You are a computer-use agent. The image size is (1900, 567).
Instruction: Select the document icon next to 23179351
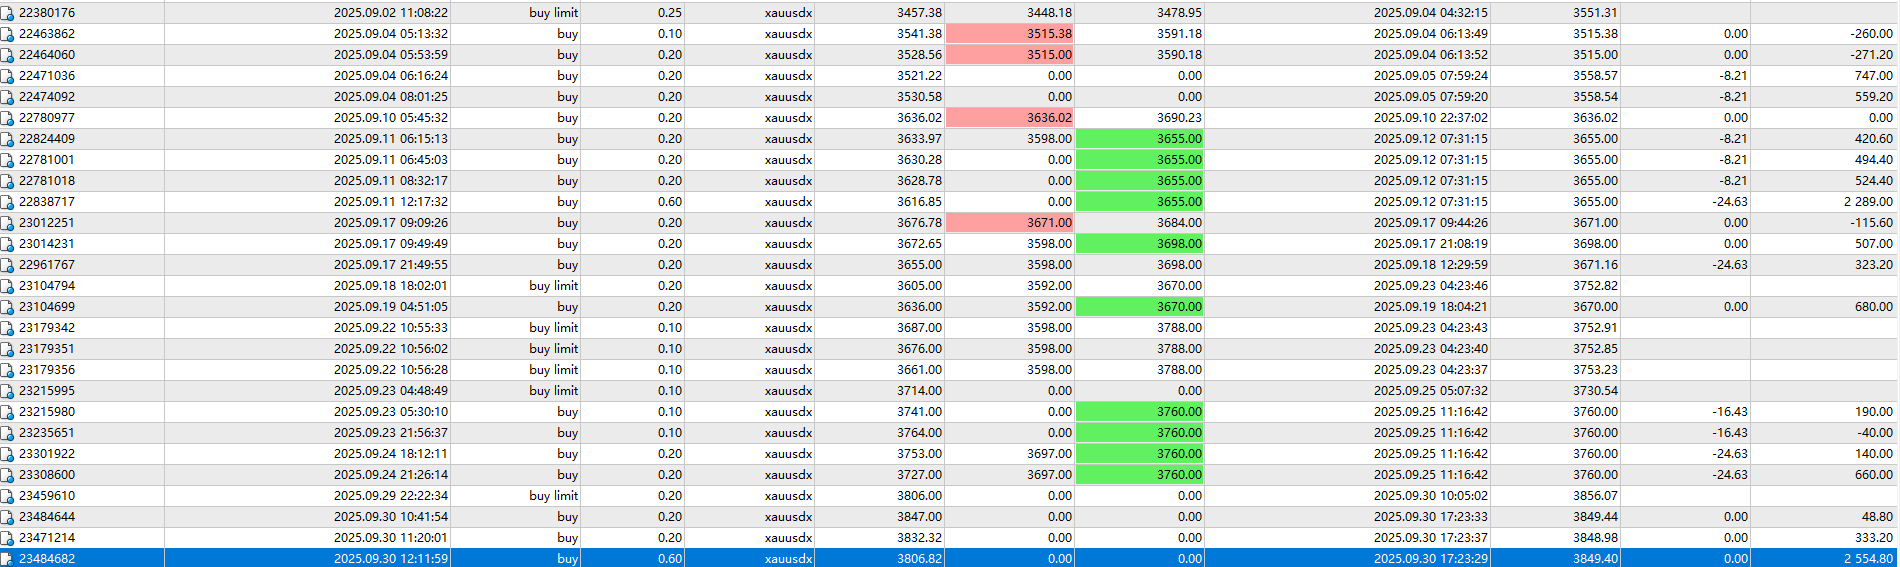pos(7,349)
